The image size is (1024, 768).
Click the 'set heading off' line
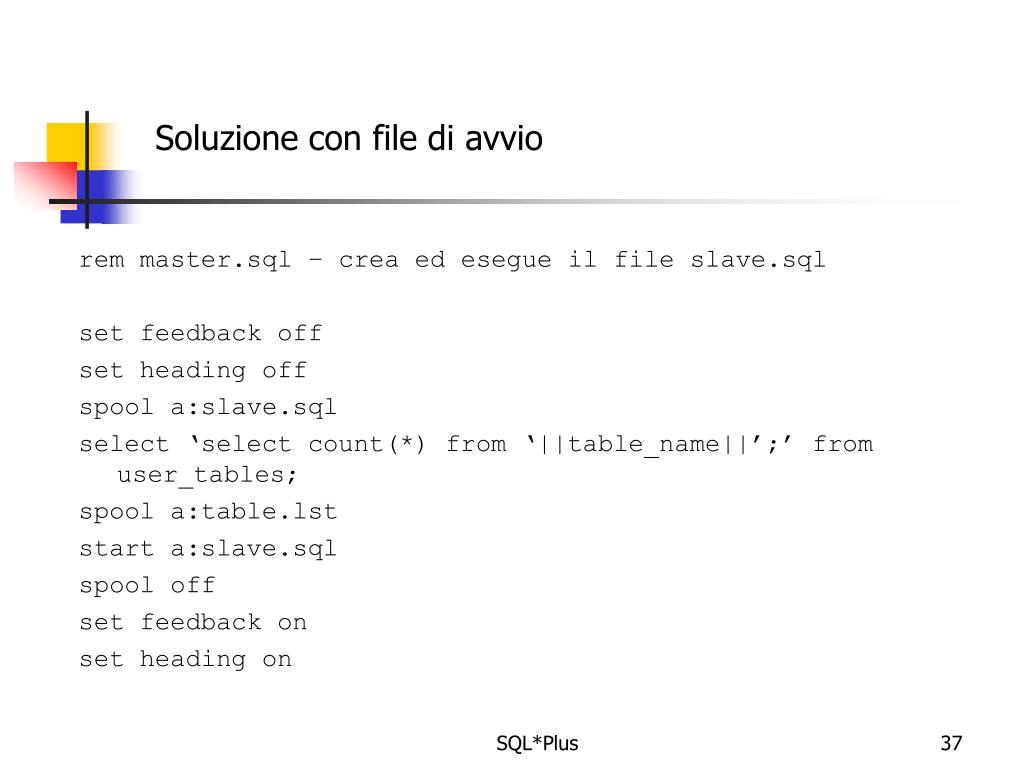(x=193, y=371)
